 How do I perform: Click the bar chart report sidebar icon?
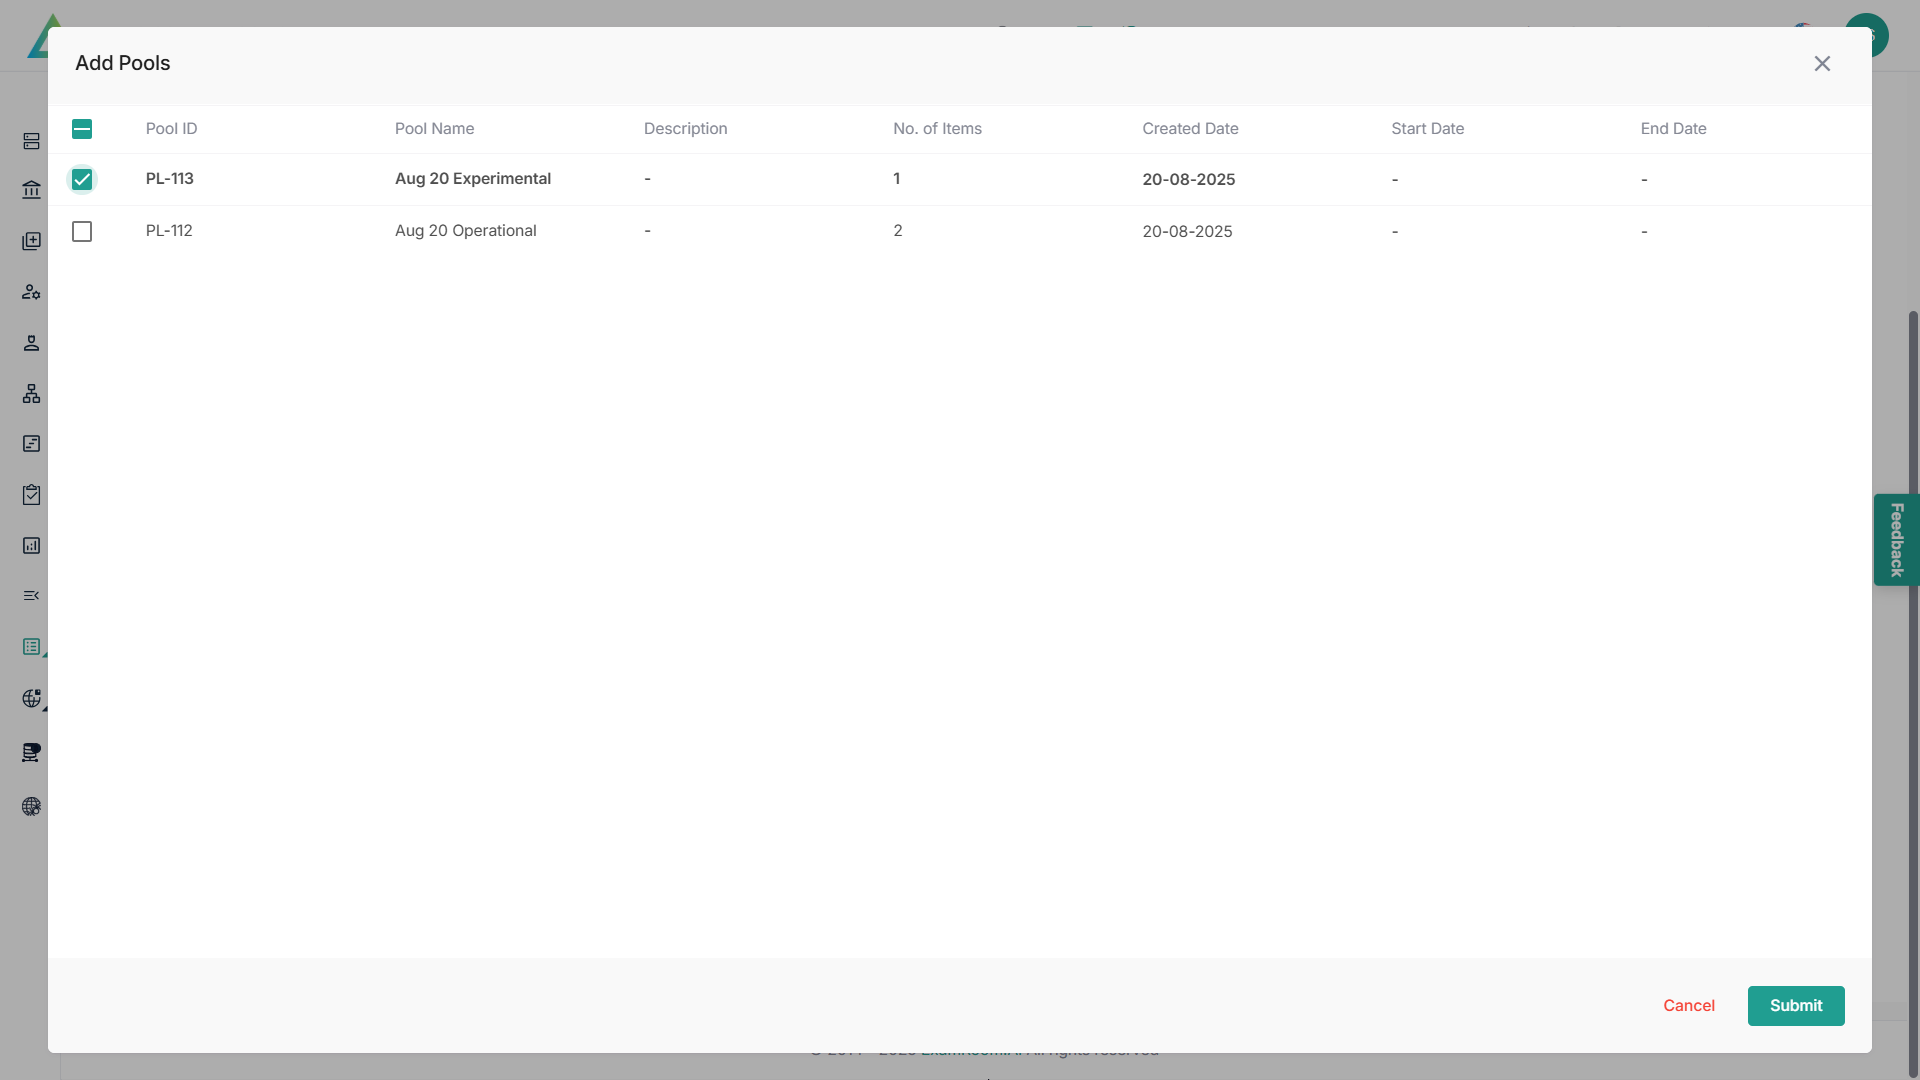pyautogui.click(x=31, y=546)
